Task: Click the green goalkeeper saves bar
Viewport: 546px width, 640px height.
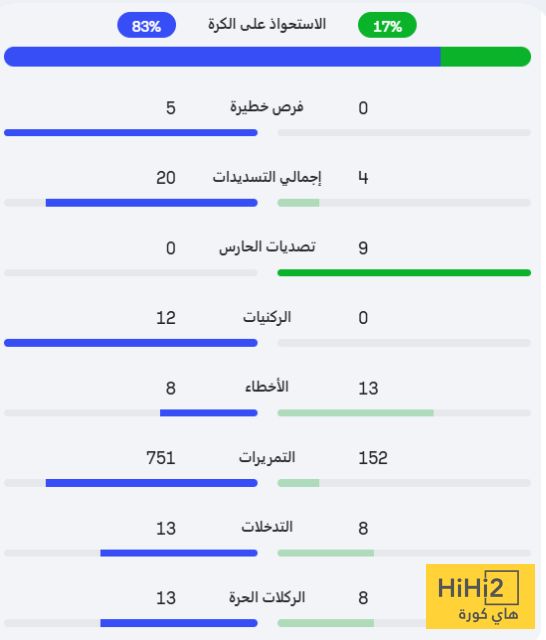Action: [x=404, y=273]
